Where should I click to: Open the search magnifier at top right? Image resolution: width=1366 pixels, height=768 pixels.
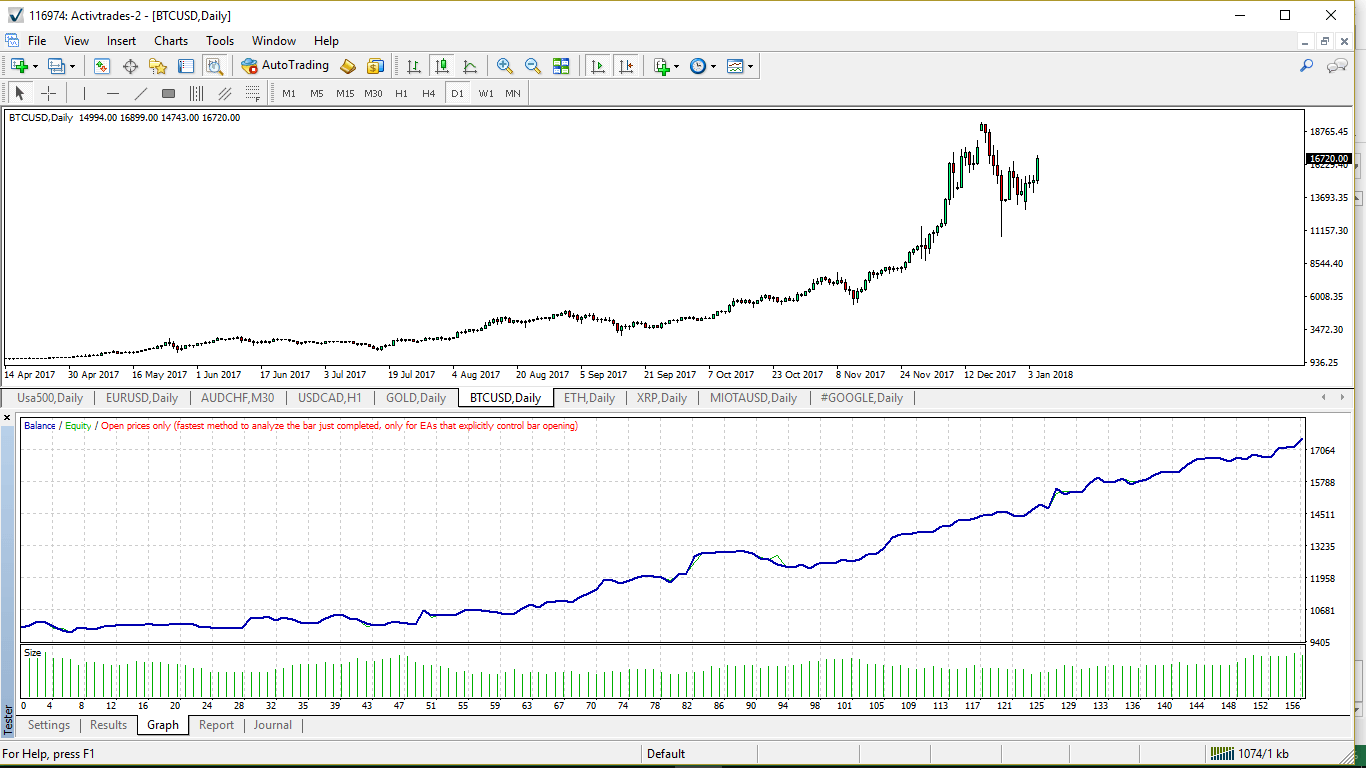[x=1306, y=66]
